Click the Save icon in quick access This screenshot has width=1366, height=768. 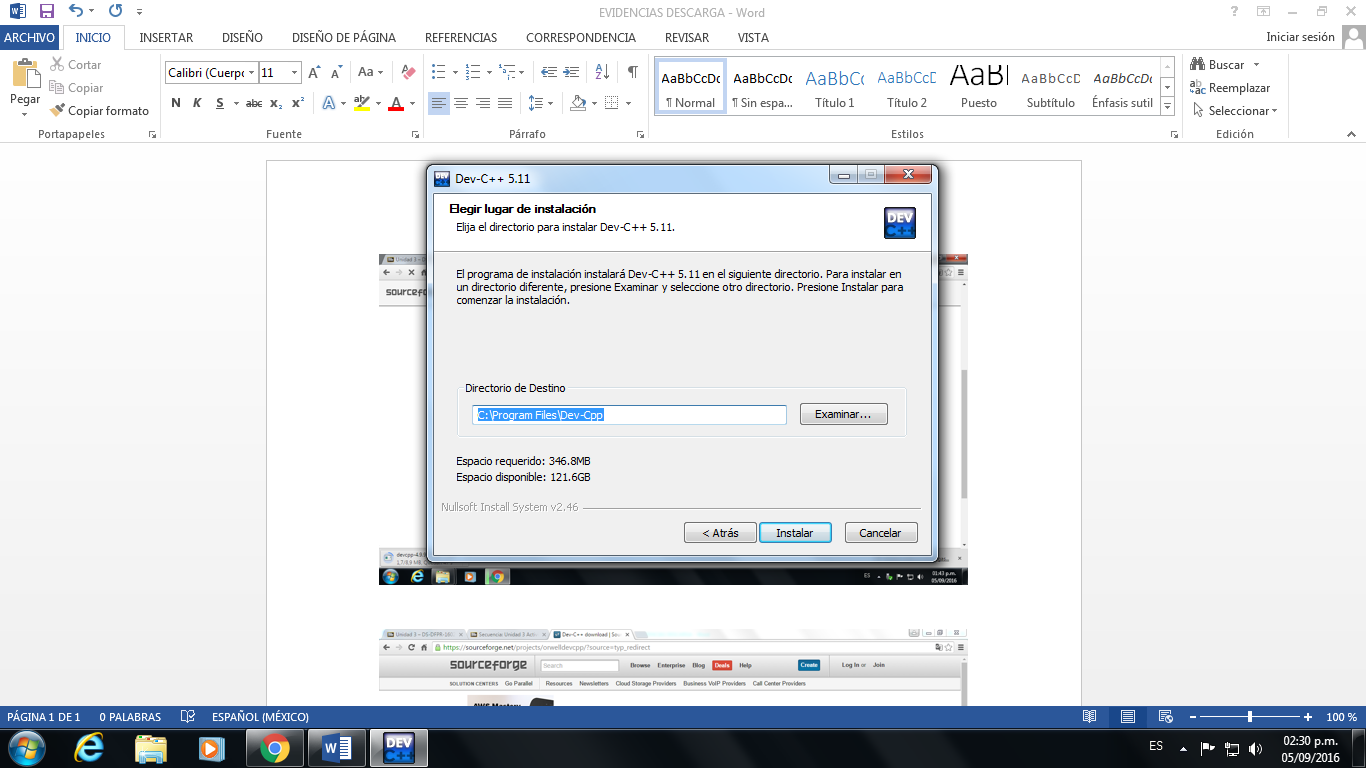click(x=46, y=11)
